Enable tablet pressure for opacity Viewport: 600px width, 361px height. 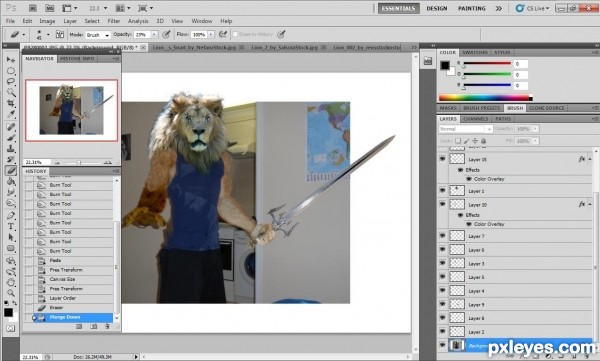(x=166, y=34)
